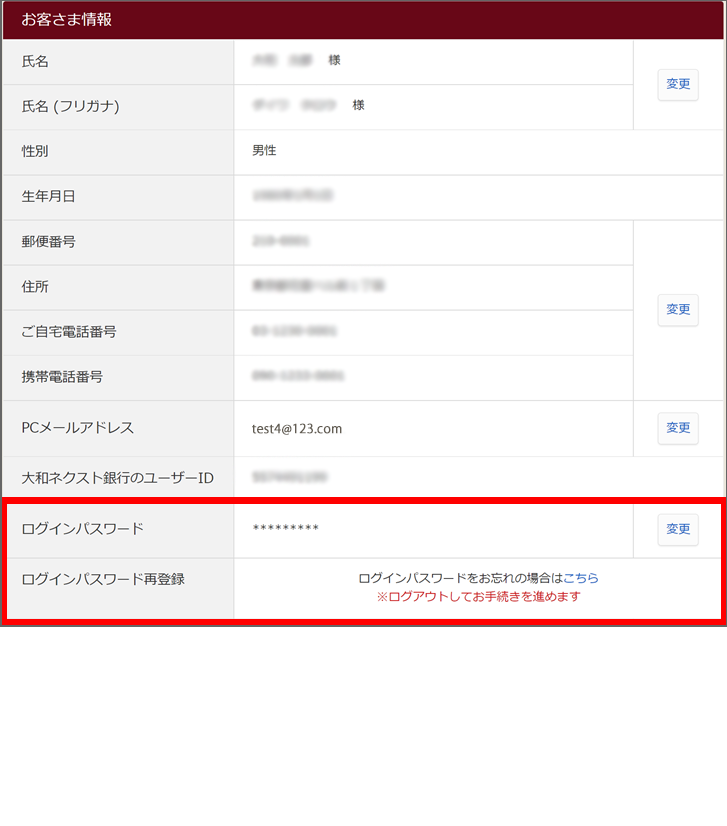Click 変更 next to PCメールアドレス
The image size is (727, 826).
click(677, 428)
